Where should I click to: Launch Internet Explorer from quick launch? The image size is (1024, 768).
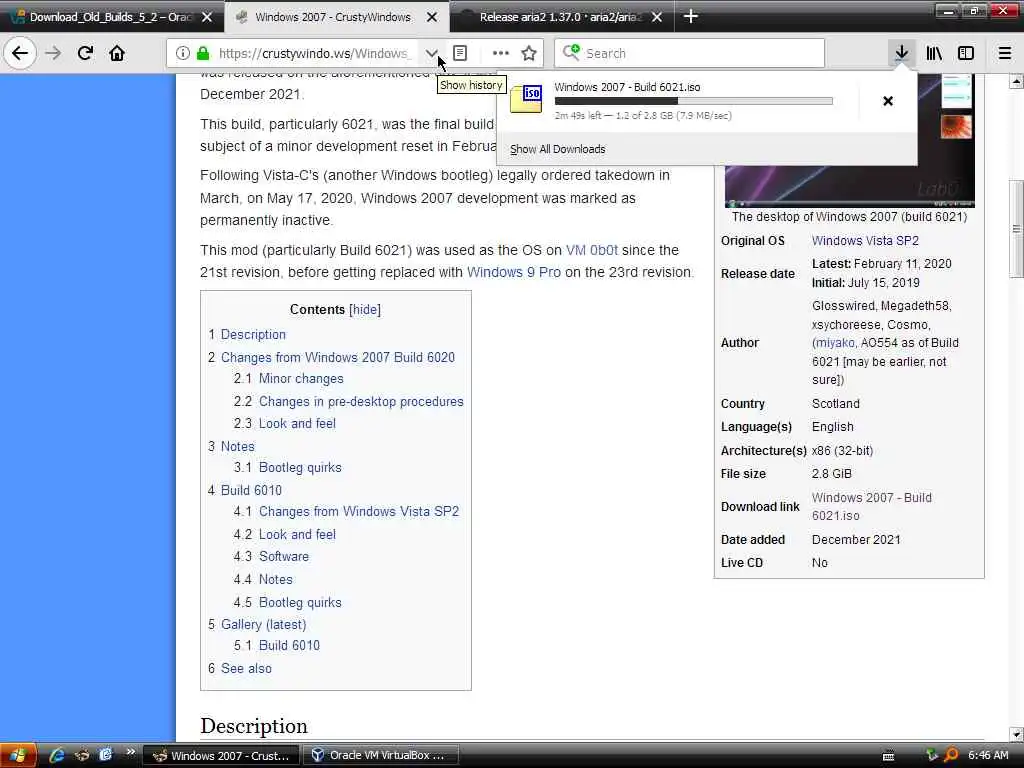(x=57, y=756)
